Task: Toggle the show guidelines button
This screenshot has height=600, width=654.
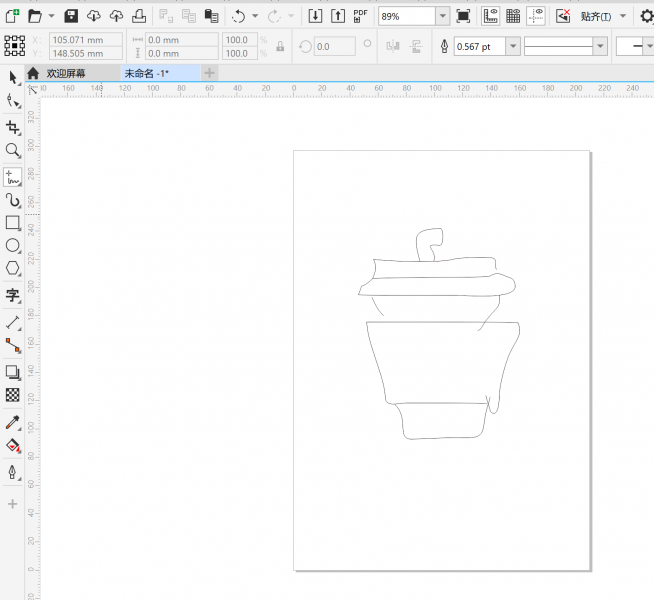Action: pyautogui.click(x=537, y=16)
